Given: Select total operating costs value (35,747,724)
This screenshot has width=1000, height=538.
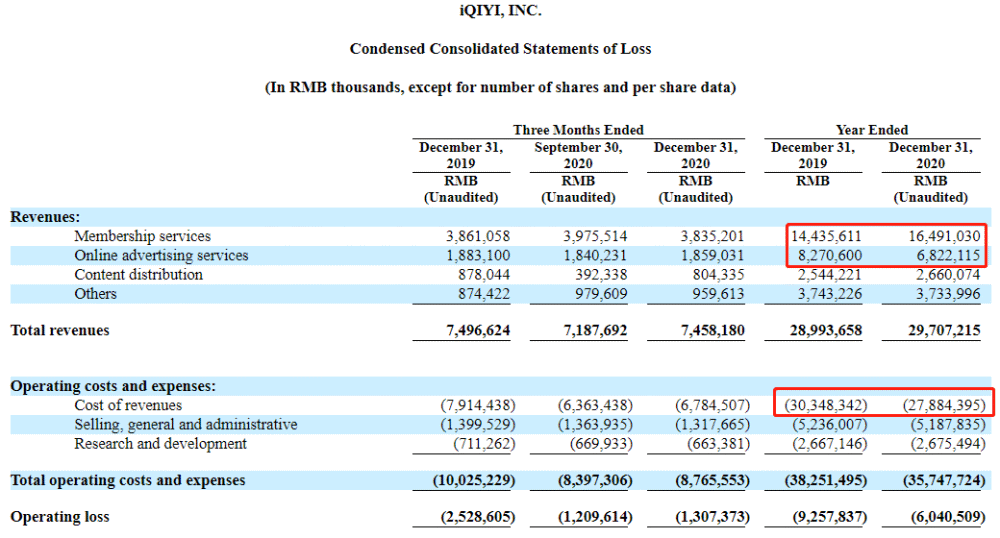Looking at the screenshot, I should click(944, 480).
